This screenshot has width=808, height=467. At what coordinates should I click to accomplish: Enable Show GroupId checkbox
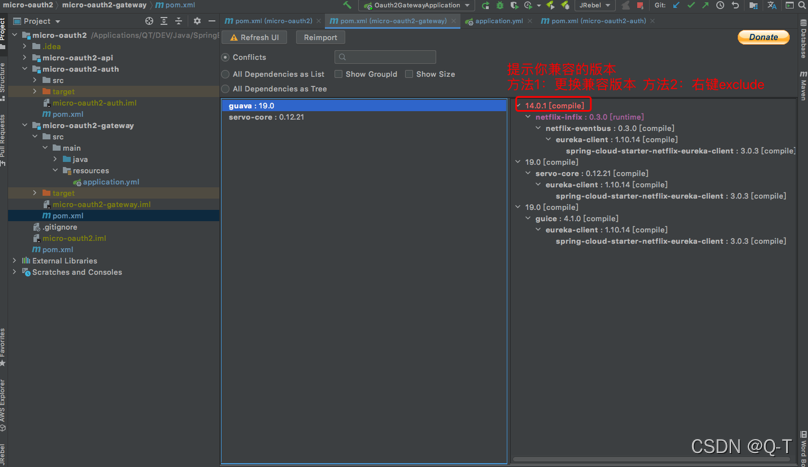[339, 74]
